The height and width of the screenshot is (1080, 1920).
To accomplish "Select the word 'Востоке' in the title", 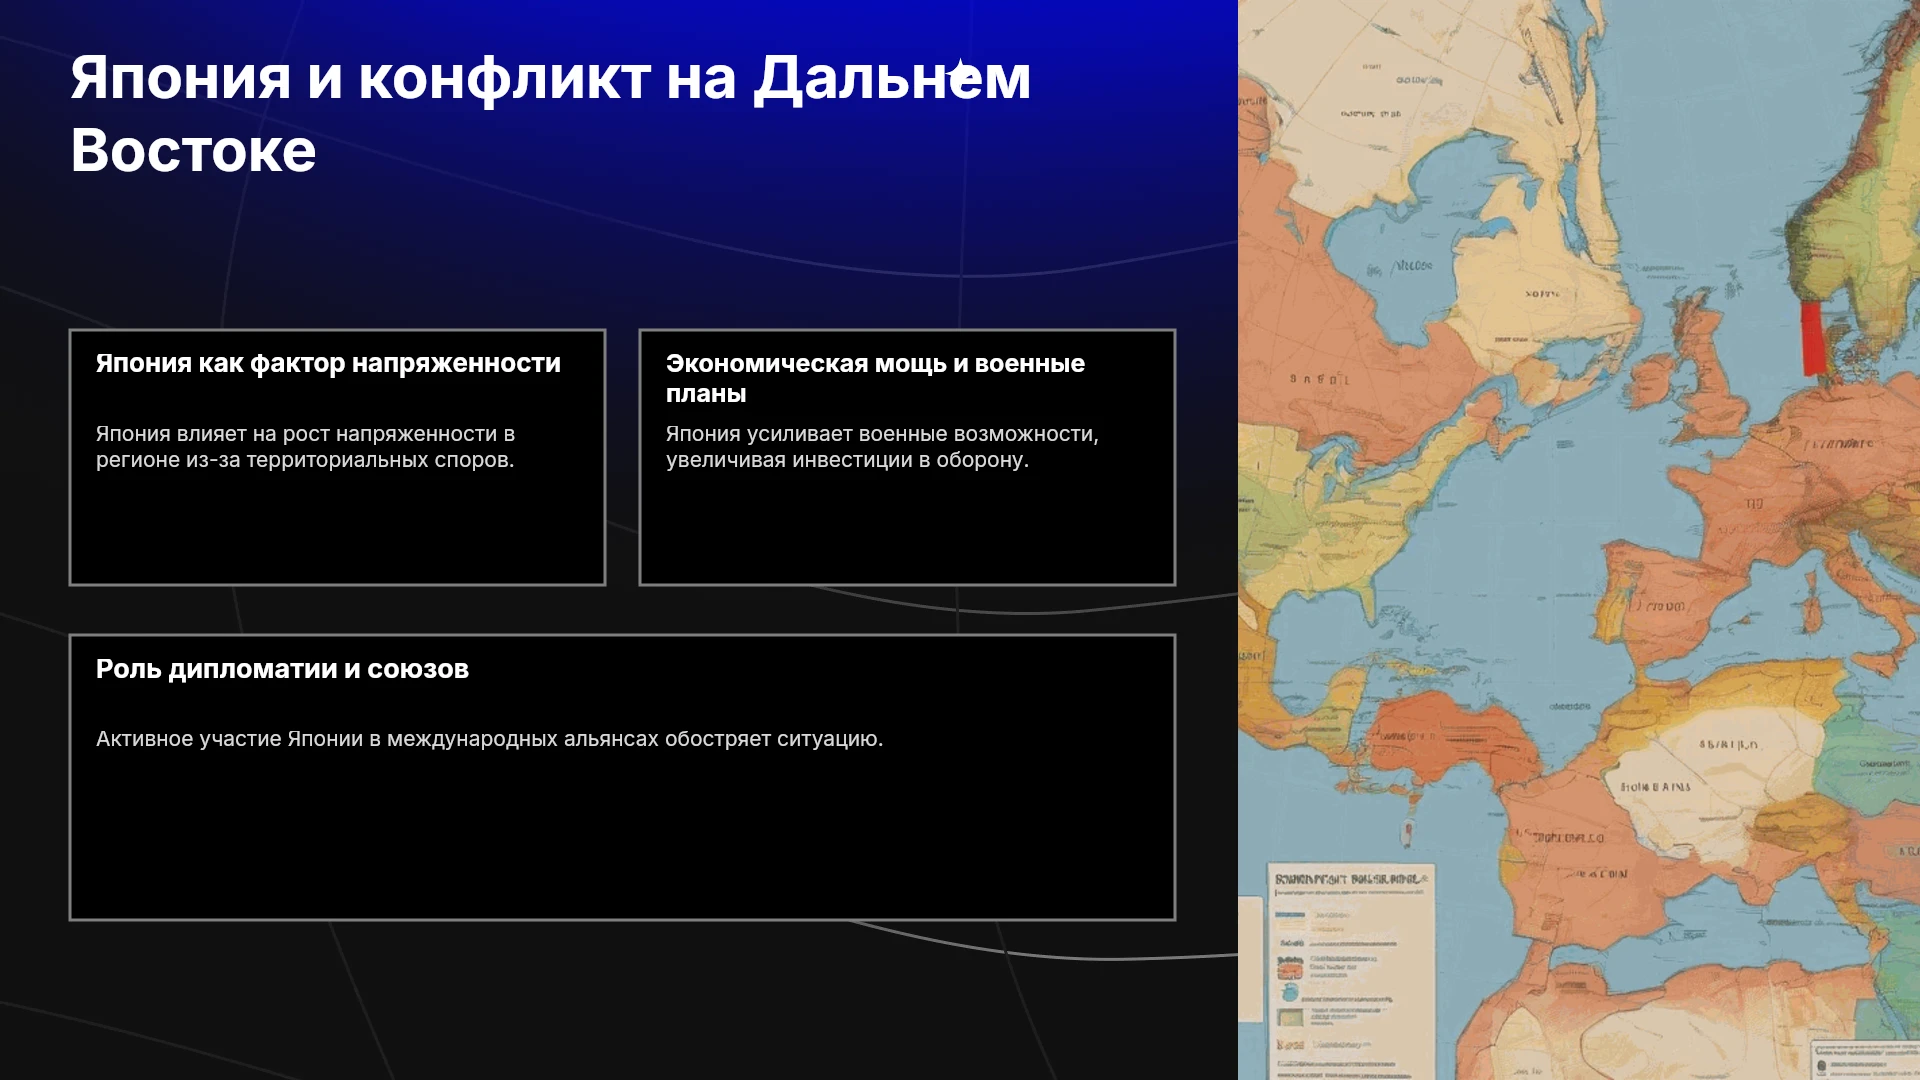I will point(193,151).
